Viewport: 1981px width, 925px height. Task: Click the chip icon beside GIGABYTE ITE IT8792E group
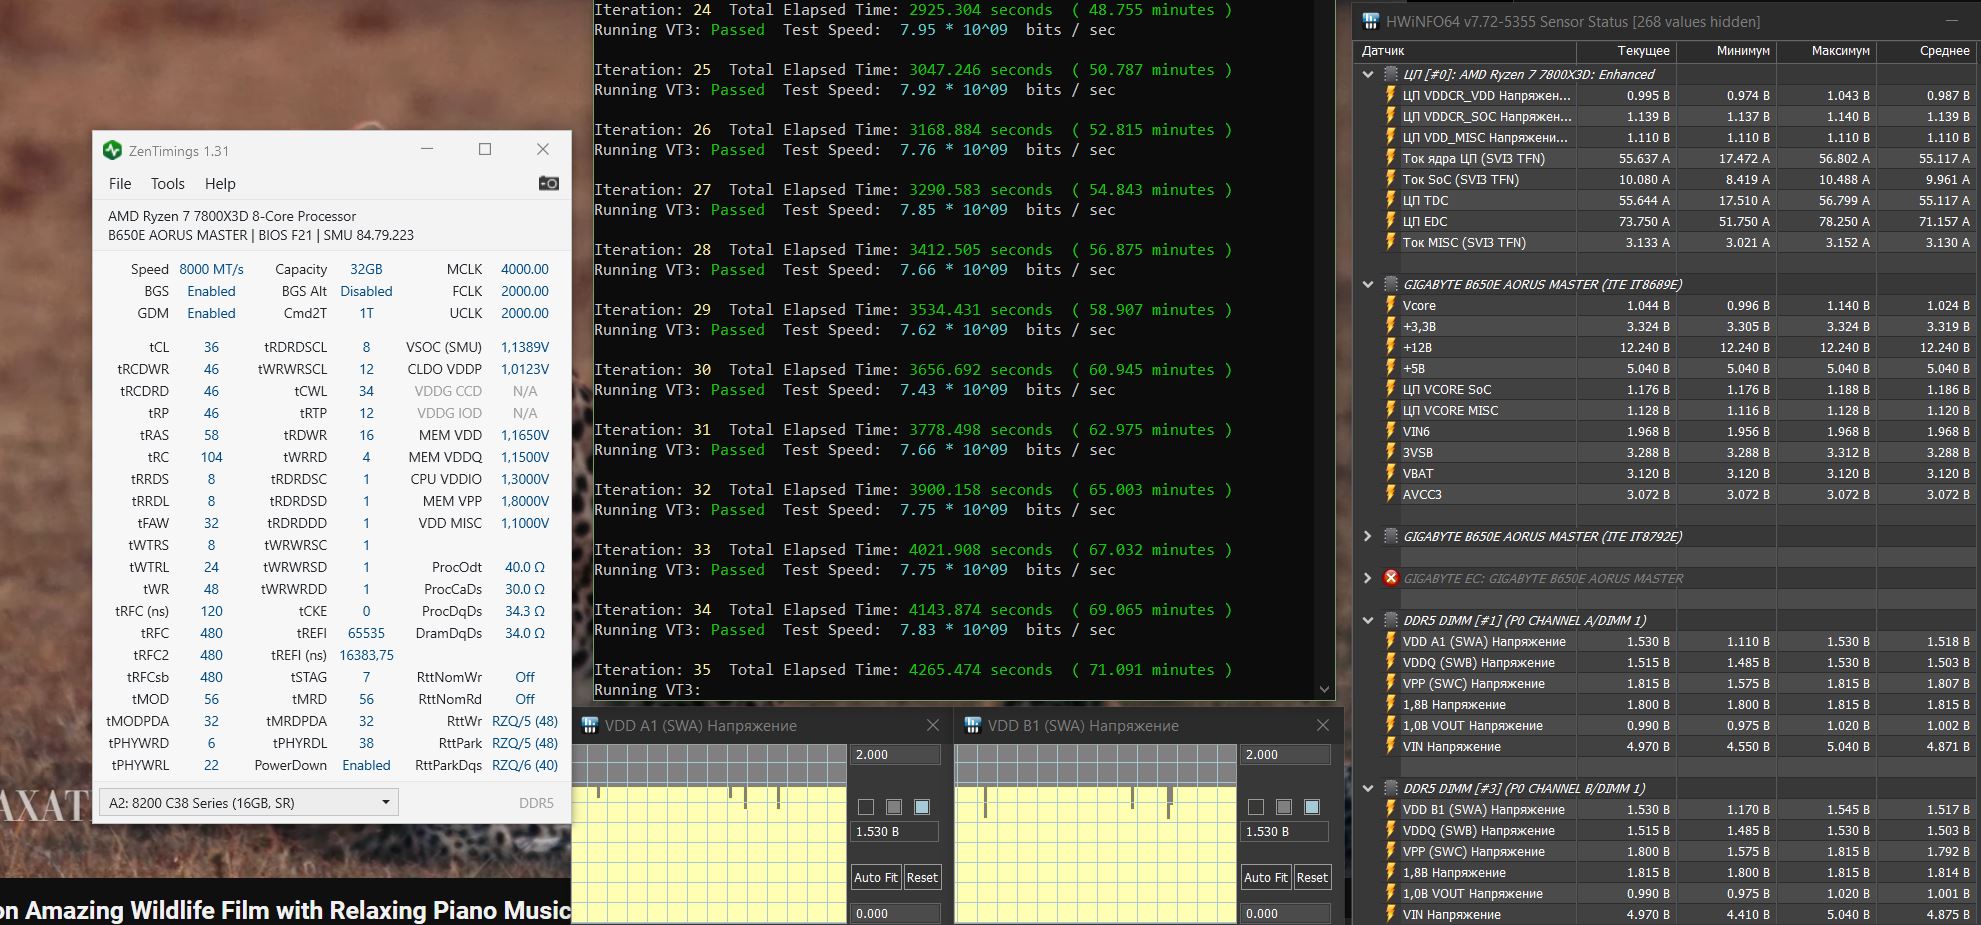click(1390, 536)
